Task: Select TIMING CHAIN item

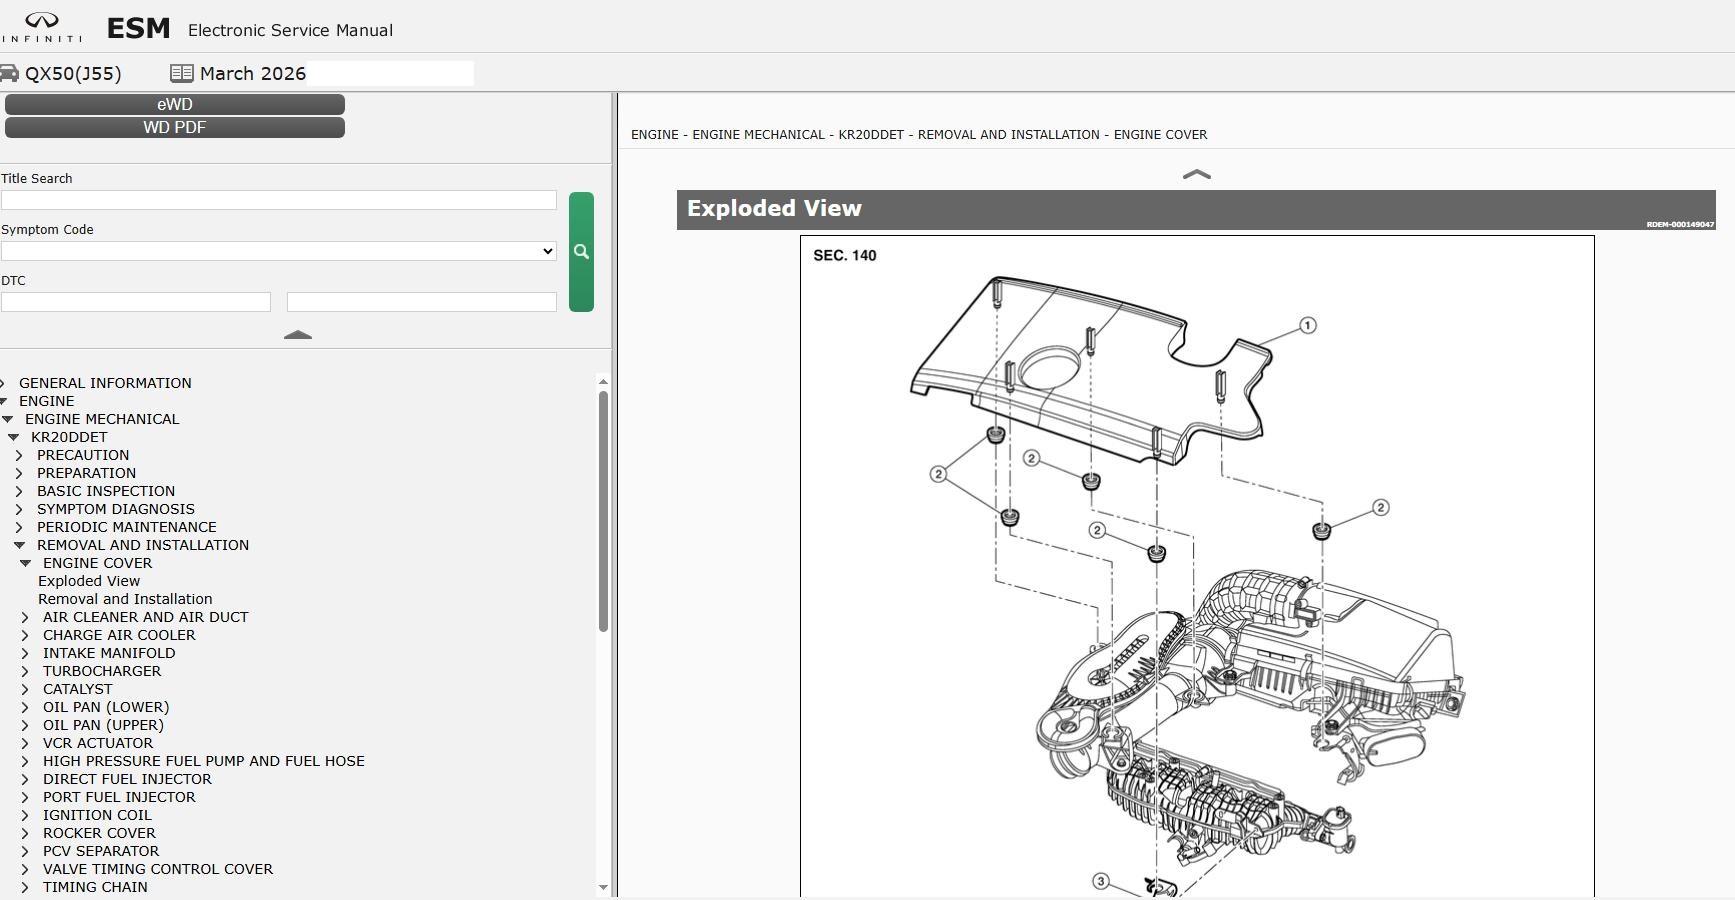Action: 95,887
